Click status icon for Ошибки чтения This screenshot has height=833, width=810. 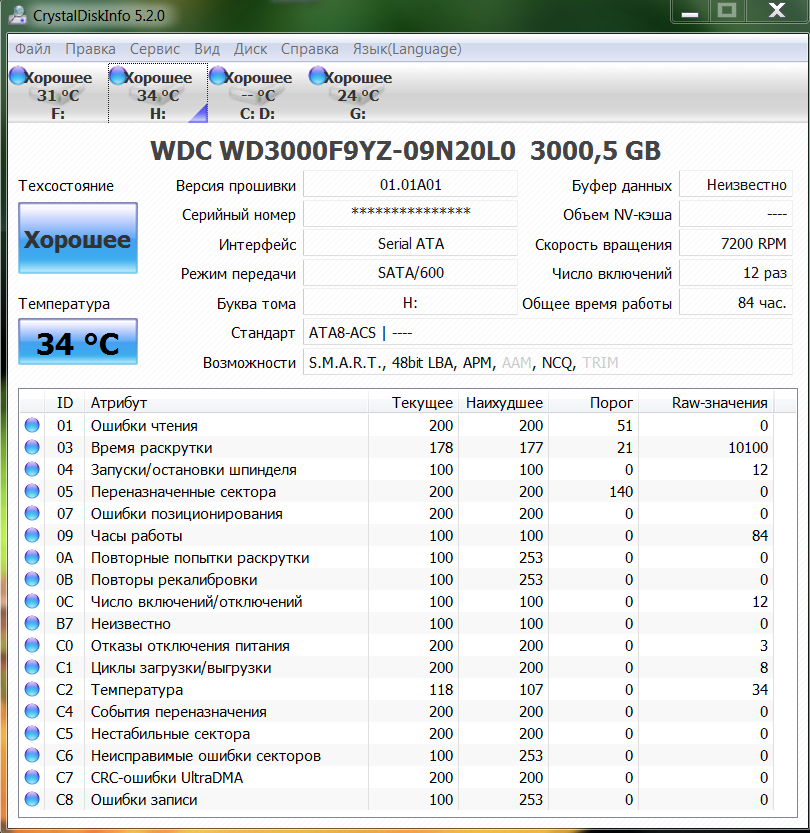pos(32,425)
